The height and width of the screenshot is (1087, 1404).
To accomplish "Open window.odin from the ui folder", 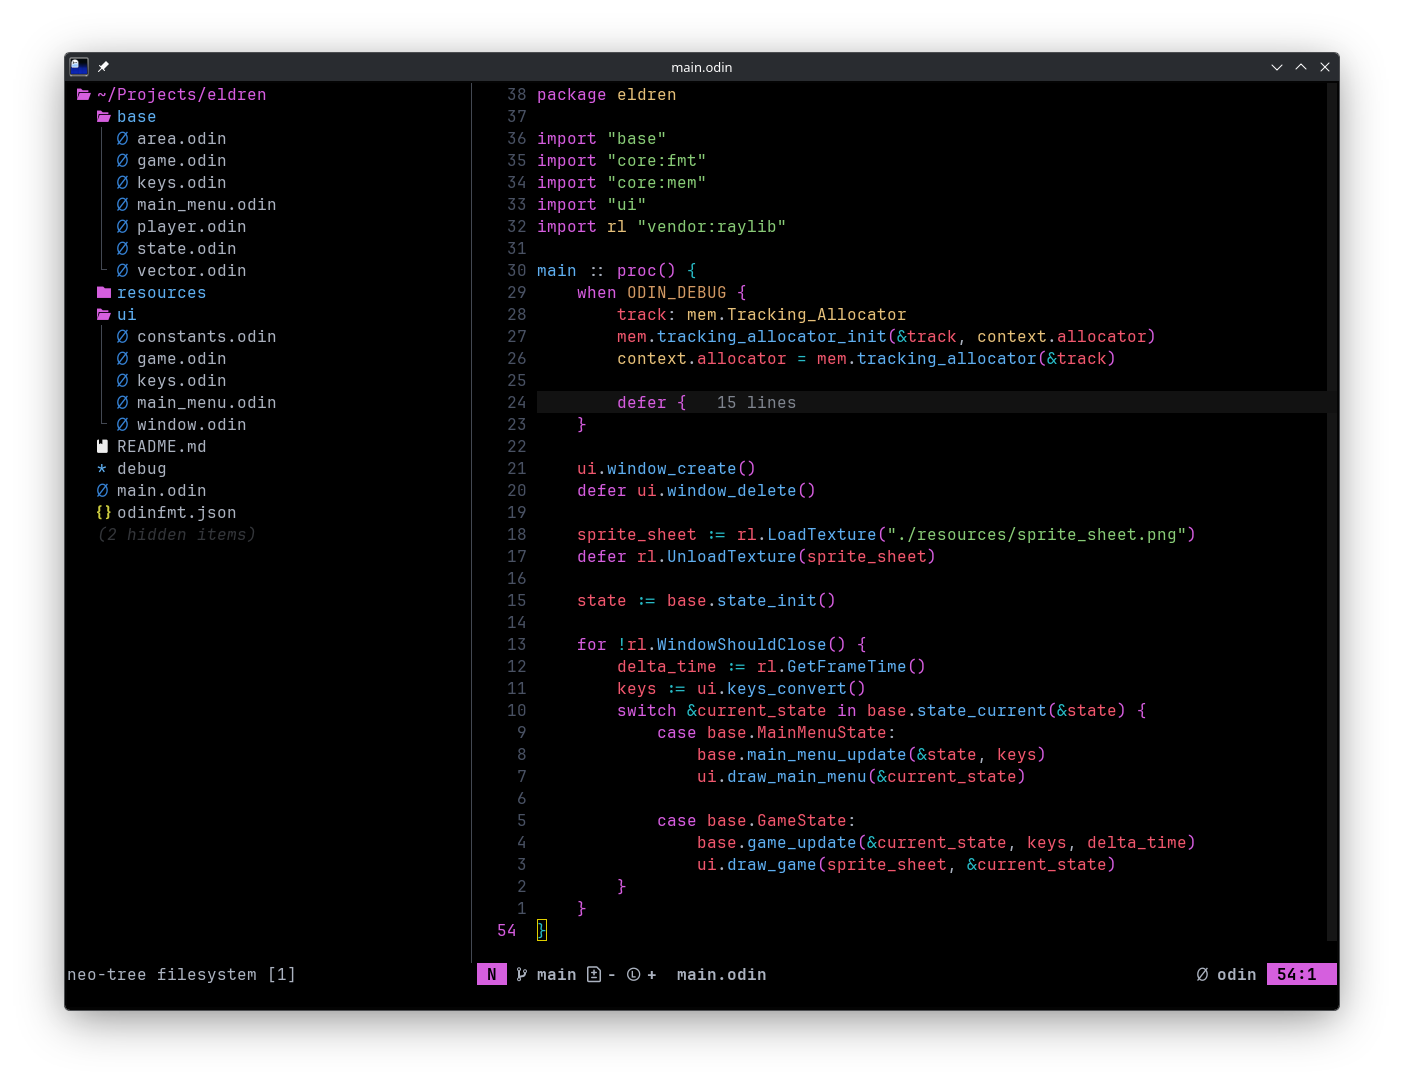I will 191,425.
